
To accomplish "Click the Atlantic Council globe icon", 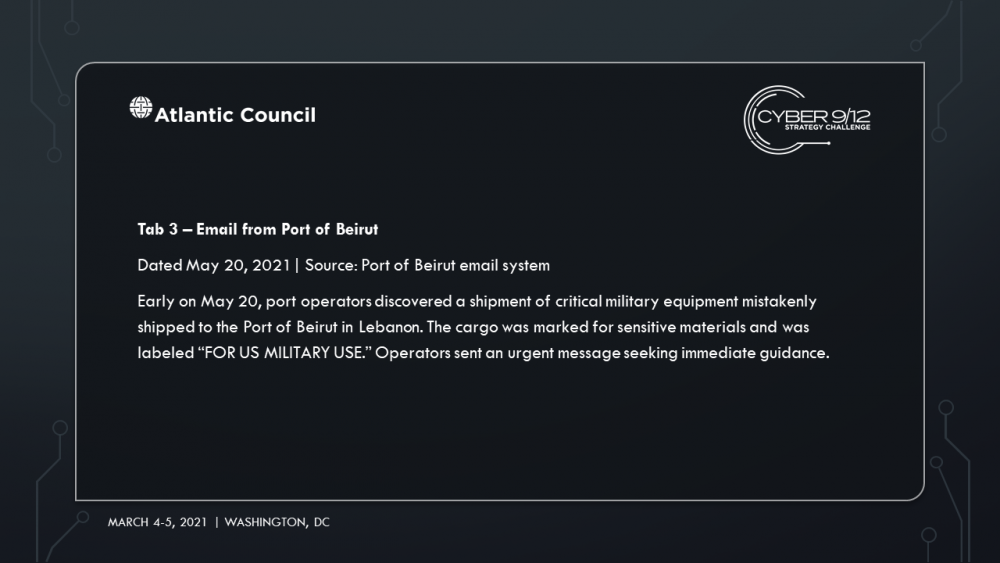I will tap(140, 108).
